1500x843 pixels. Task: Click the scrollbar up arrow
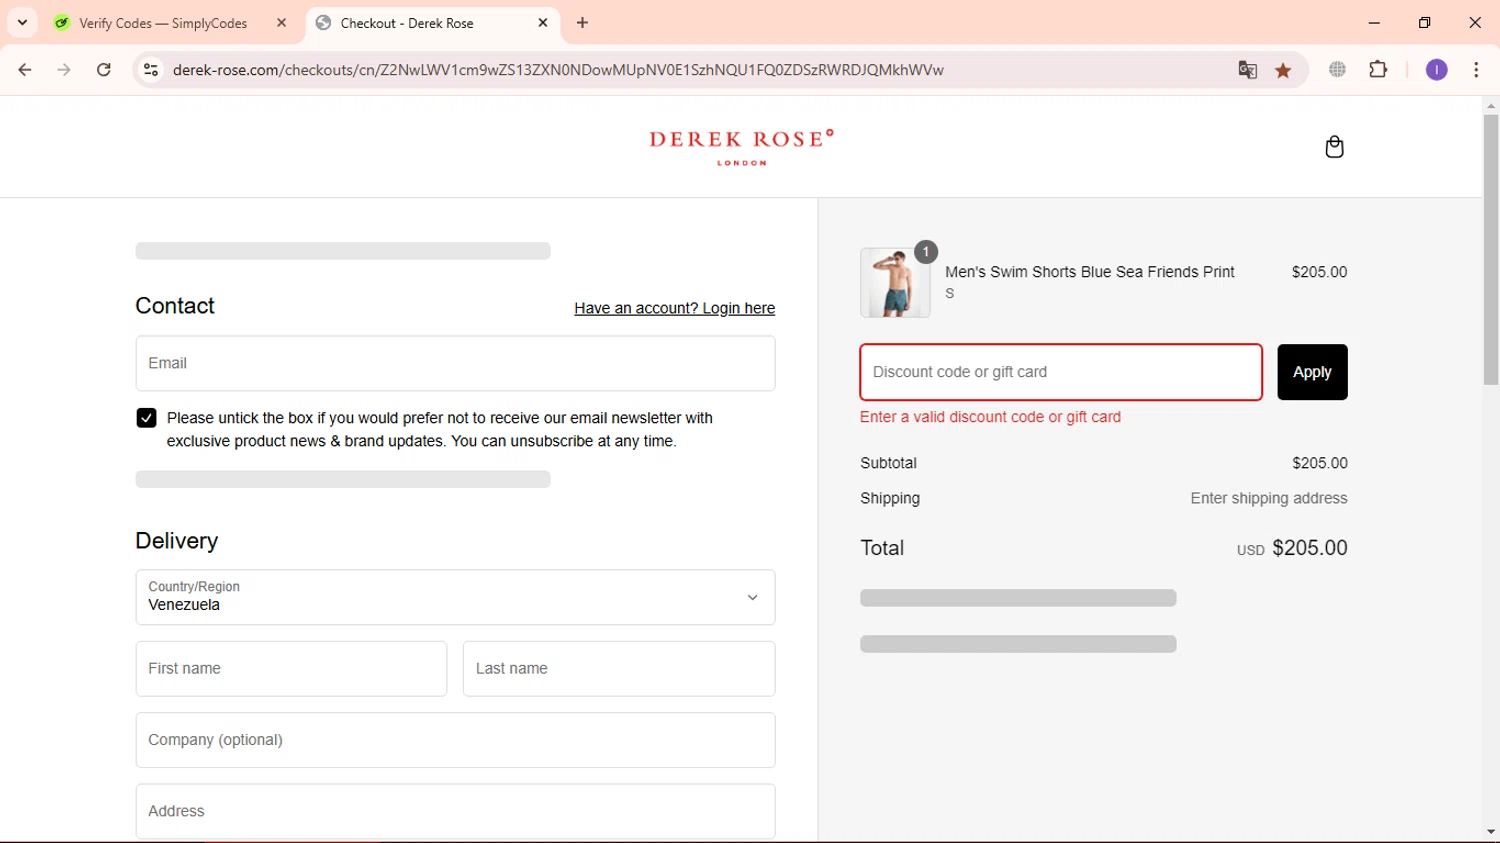[1491, 105]
